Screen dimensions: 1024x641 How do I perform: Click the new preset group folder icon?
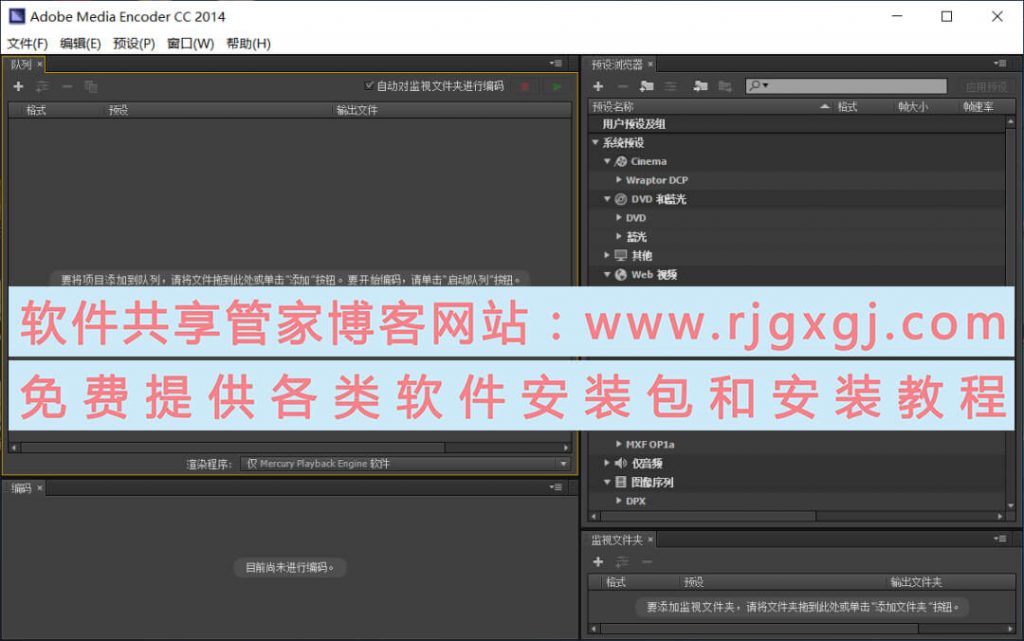pyautogui.click(x=647, y=86)
